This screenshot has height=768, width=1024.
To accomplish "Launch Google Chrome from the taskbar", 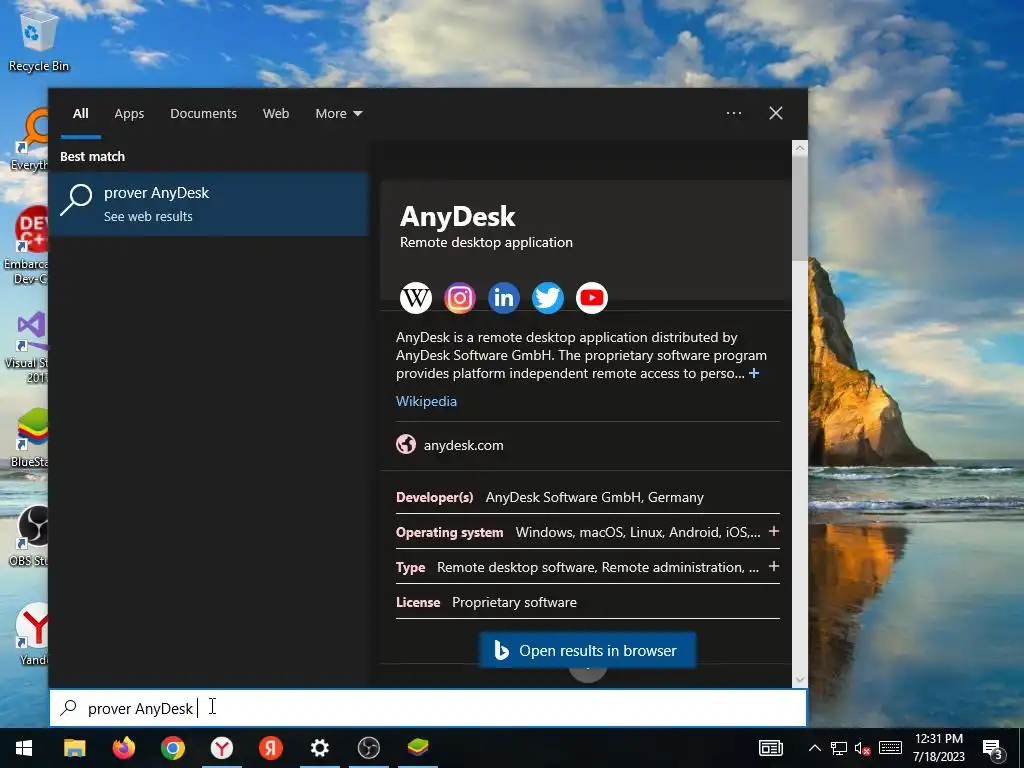I will point(172,748).
